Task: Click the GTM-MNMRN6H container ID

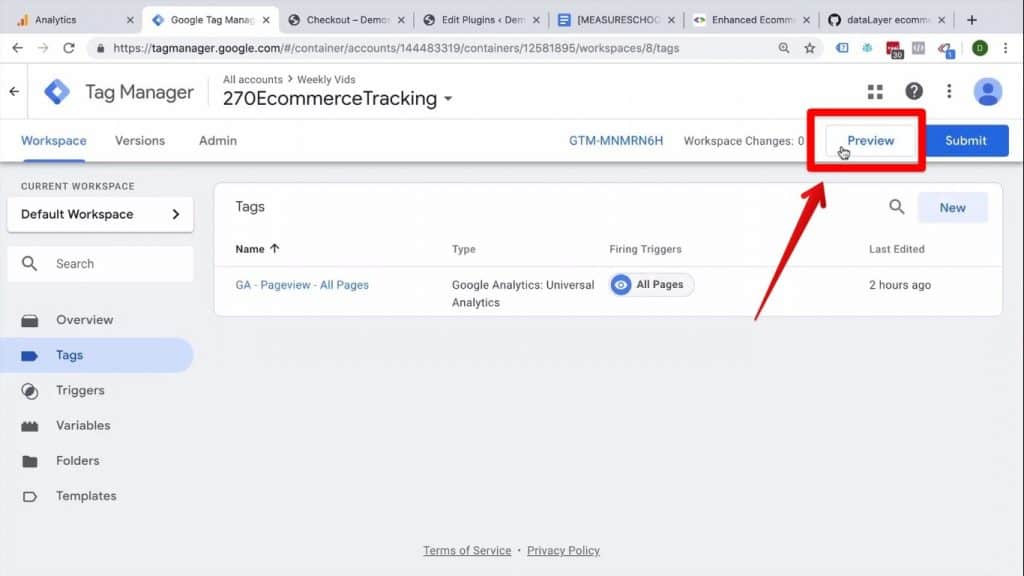Action: [615, 140]
